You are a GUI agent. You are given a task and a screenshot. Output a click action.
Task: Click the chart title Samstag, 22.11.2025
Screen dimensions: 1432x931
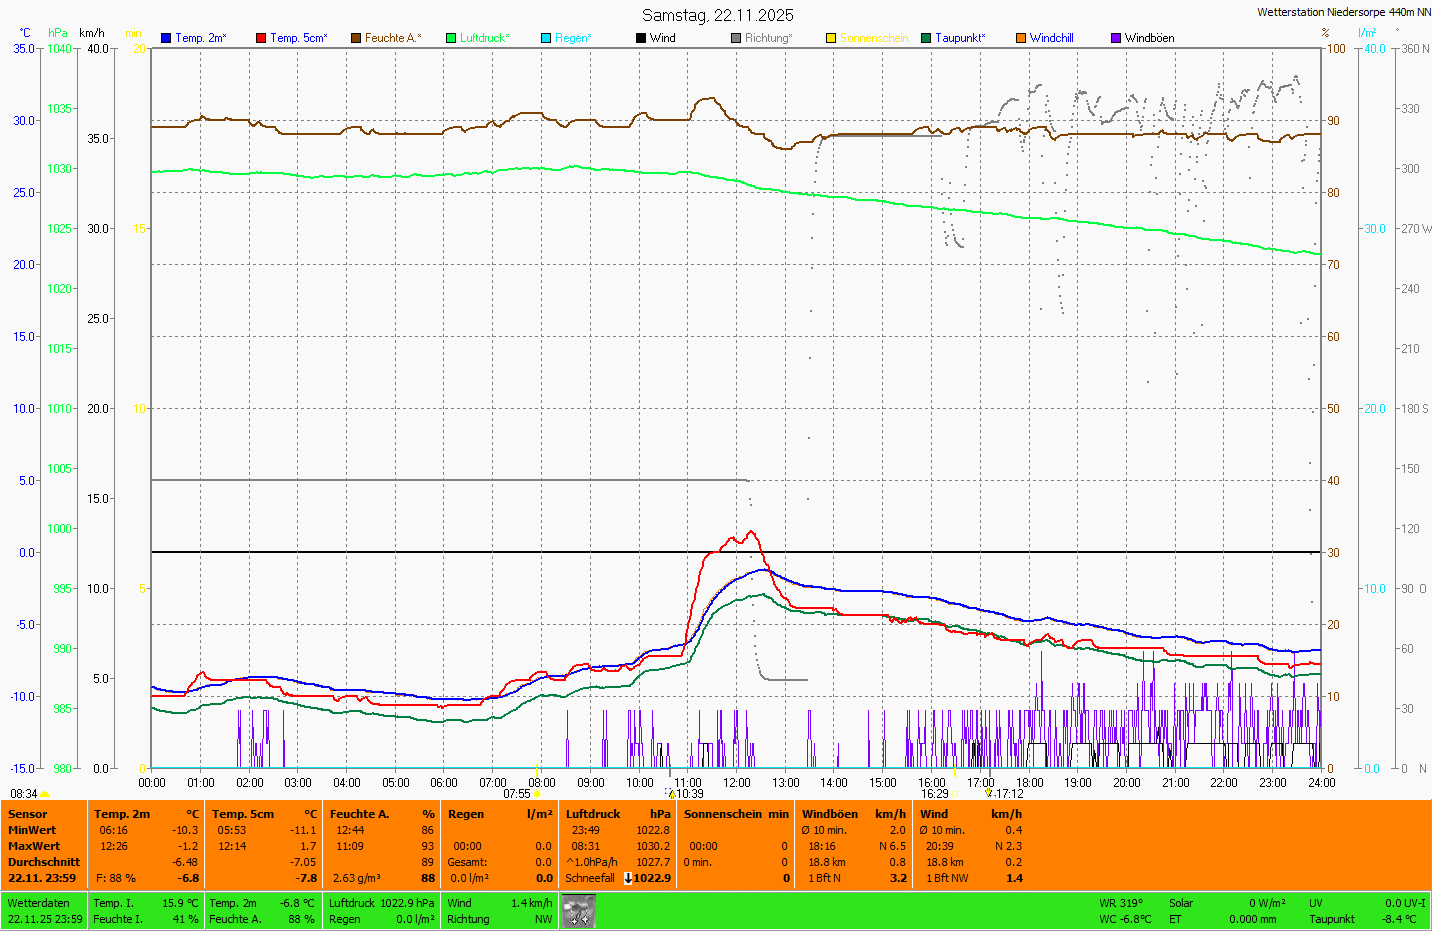[x=717, y=15]
